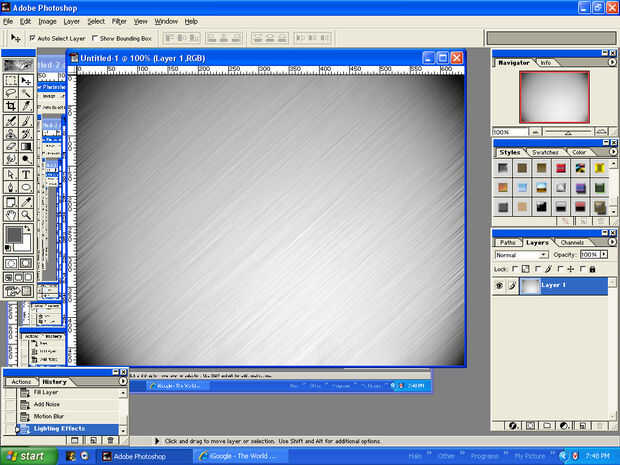Toggle Lock image pixels checkbox

point(537,269)
